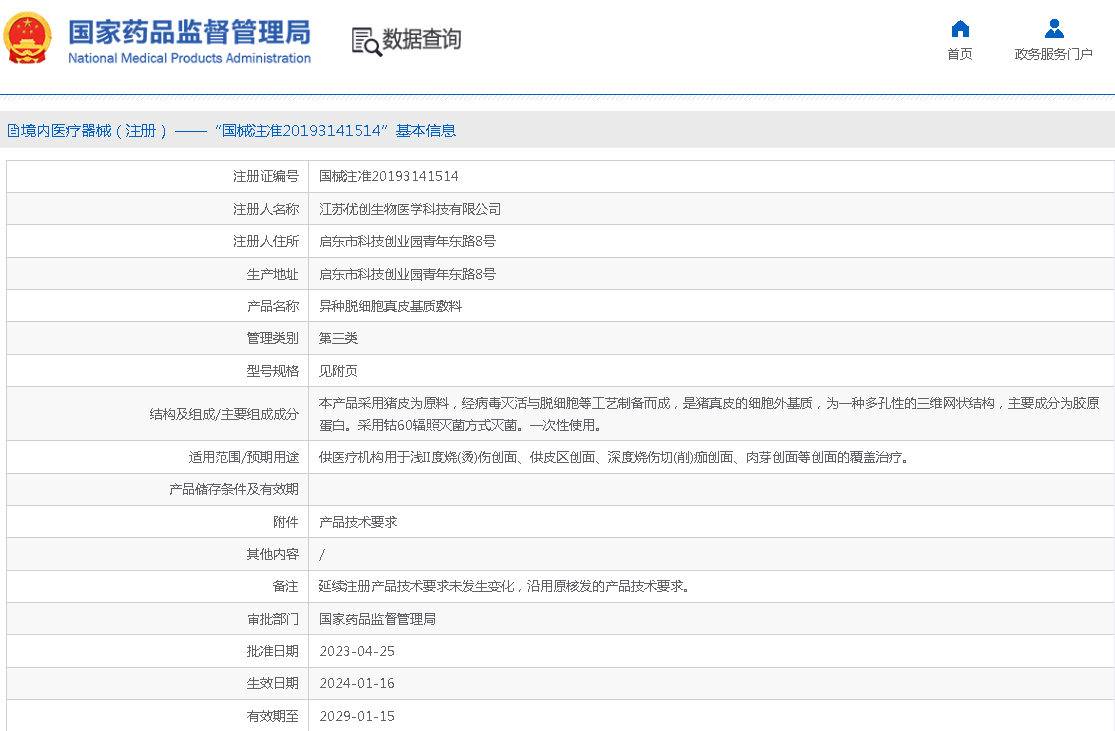Click the 批准日期 row label
This screenshot has width=1115, height=731.
tap(273, 651)
